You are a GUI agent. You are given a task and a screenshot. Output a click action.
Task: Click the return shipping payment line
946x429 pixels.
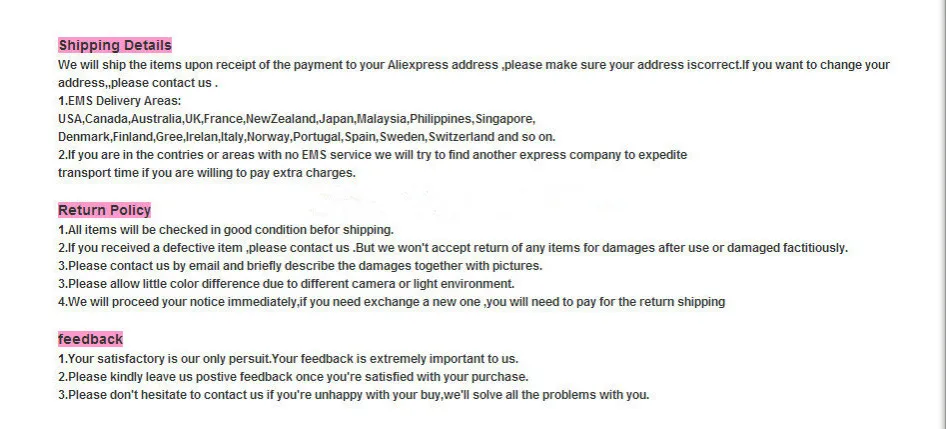pyautogui.click(x=392, y=302)
